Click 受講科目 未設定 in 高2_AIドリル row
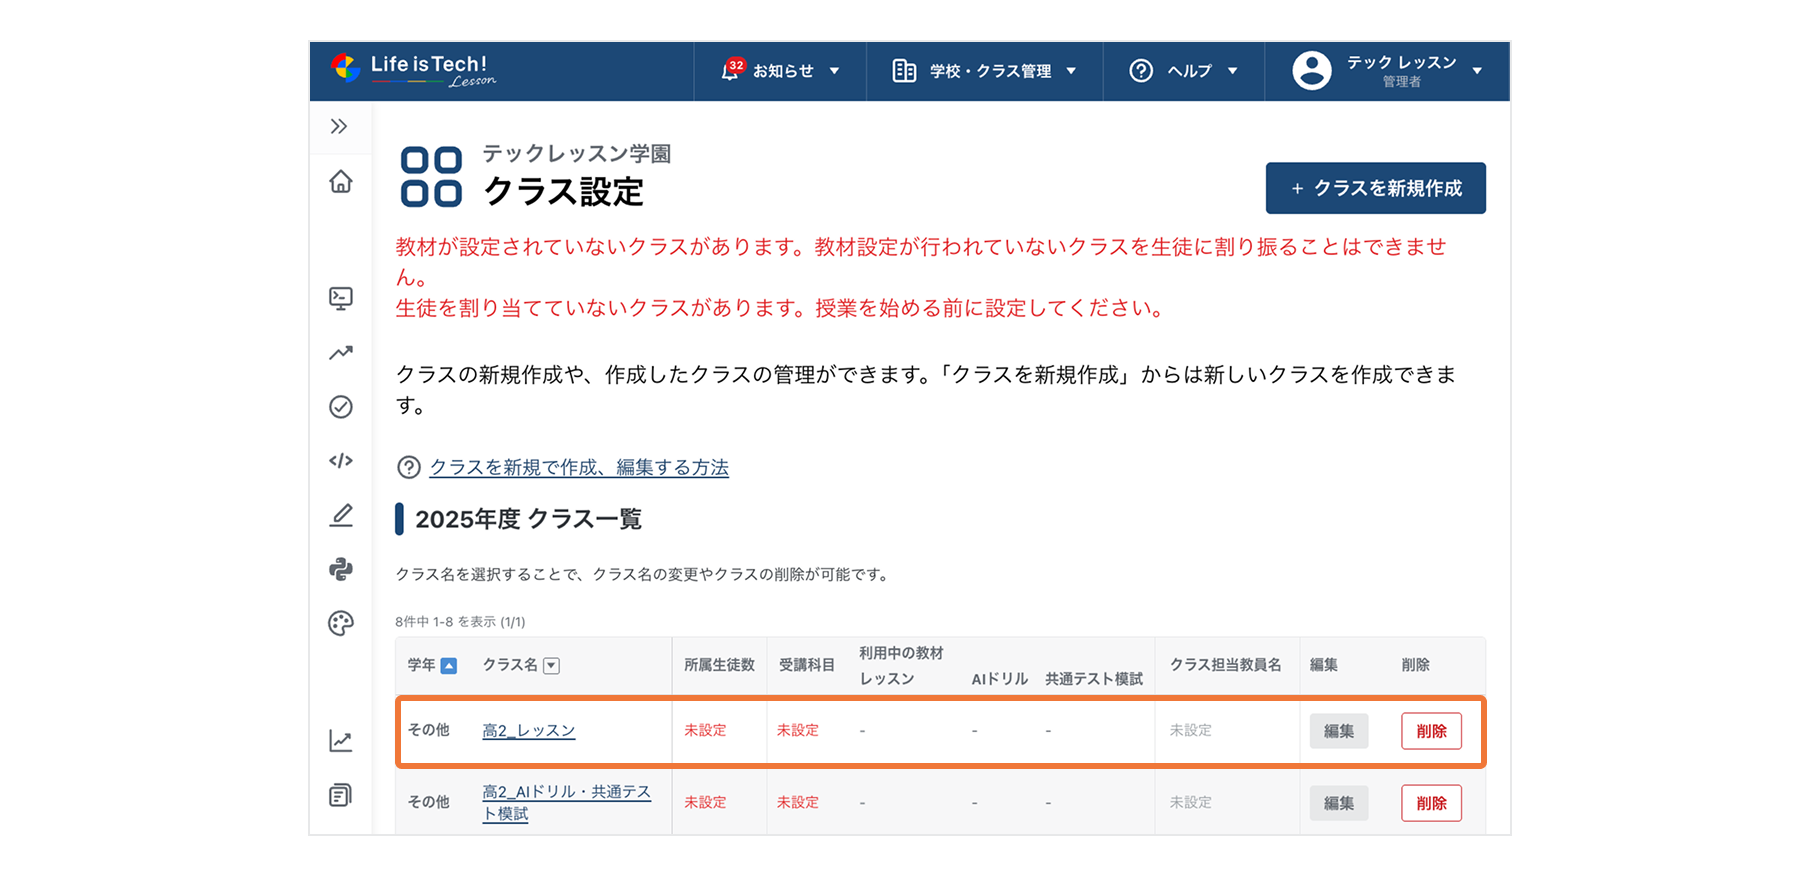The image size is (1820, 876). click(x=797, y=803)
